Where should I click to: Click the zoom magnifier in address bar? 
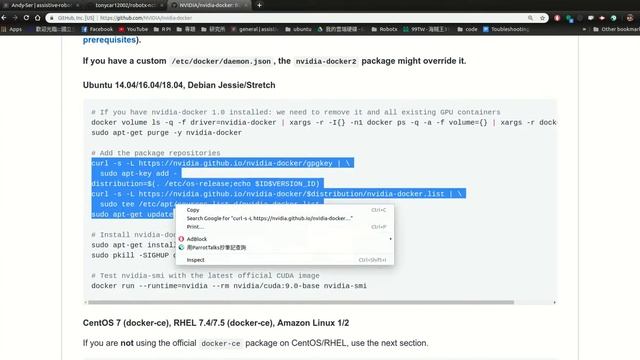coord(530,18)
